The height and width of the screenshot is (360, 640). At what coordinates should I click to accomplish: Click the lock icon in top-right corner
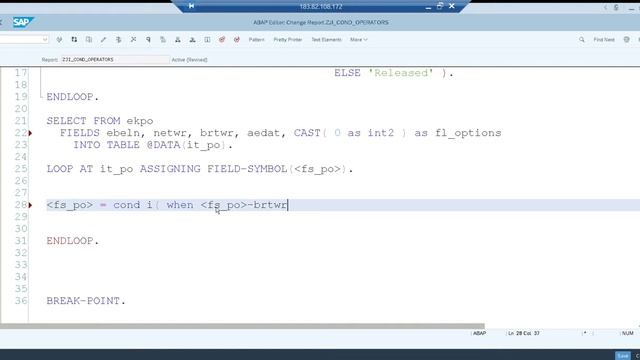click(616, 7)
